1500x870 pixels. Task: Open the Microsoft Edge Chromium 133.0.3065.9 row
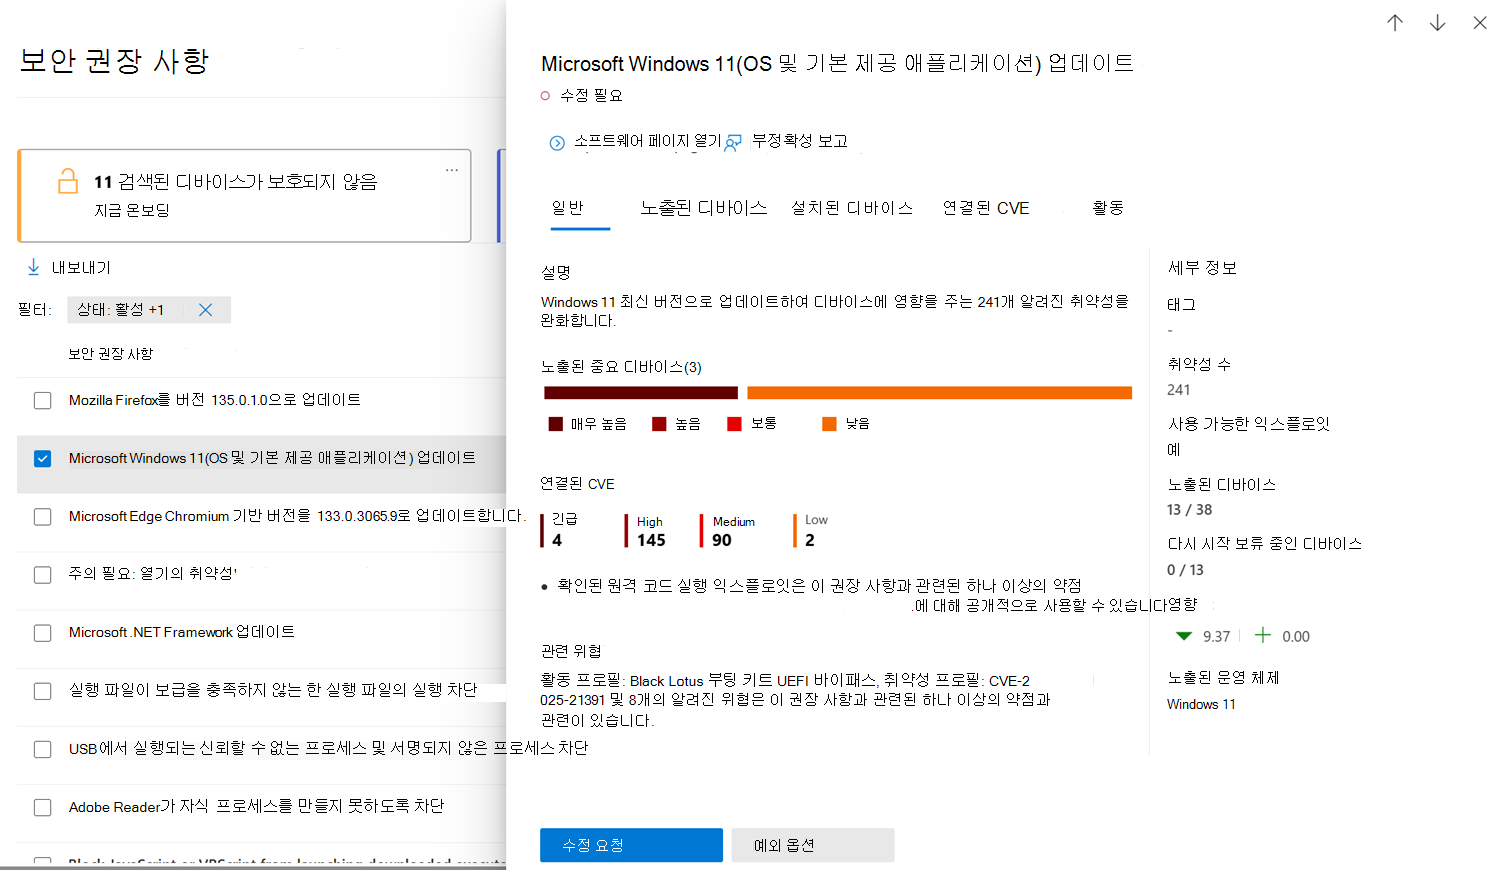click(x=297, y=516)
